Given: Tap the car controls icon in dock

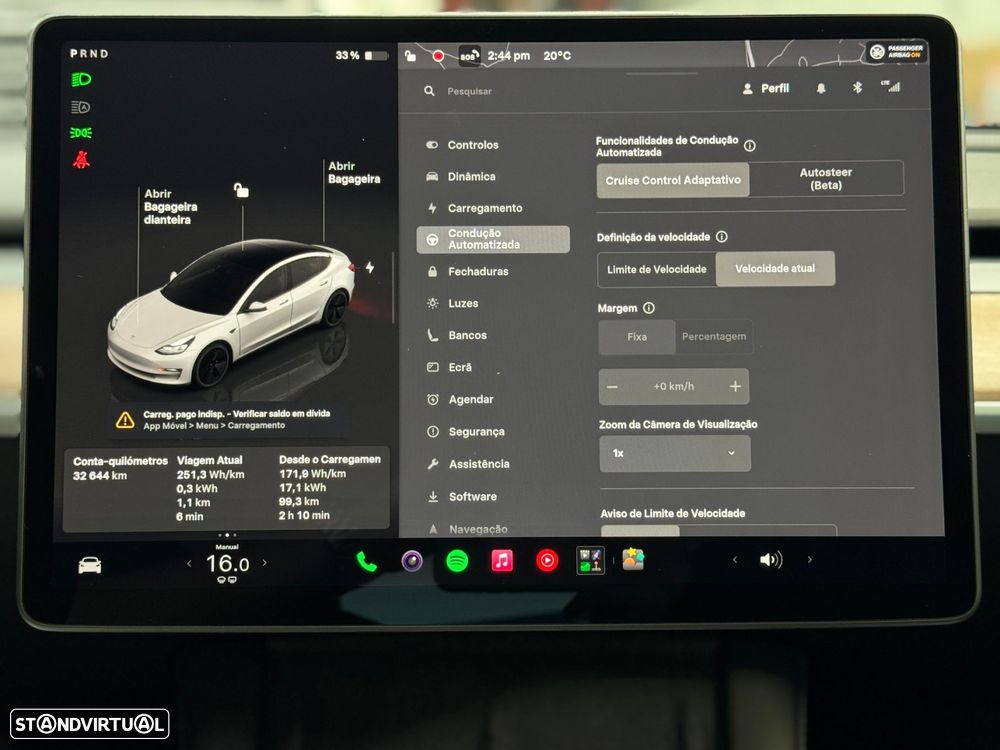Looking at the screenshot, I should coord(90,565).
